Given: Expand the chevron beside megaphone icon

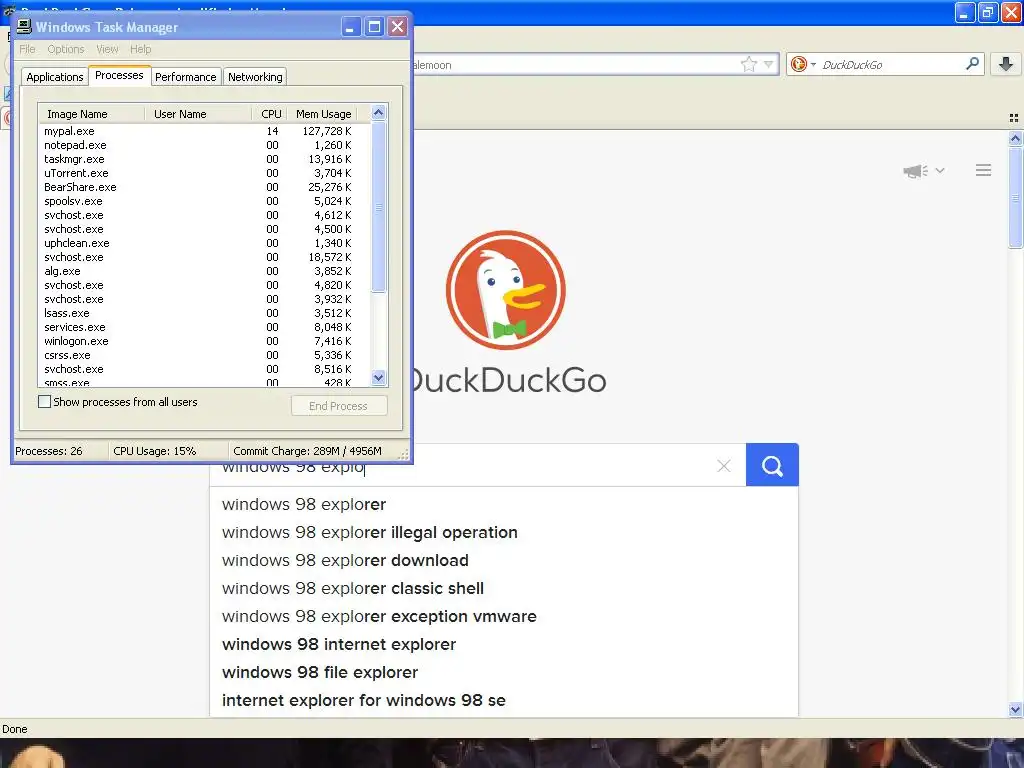Looking at the screenshot, I should [x=940, y=170].
